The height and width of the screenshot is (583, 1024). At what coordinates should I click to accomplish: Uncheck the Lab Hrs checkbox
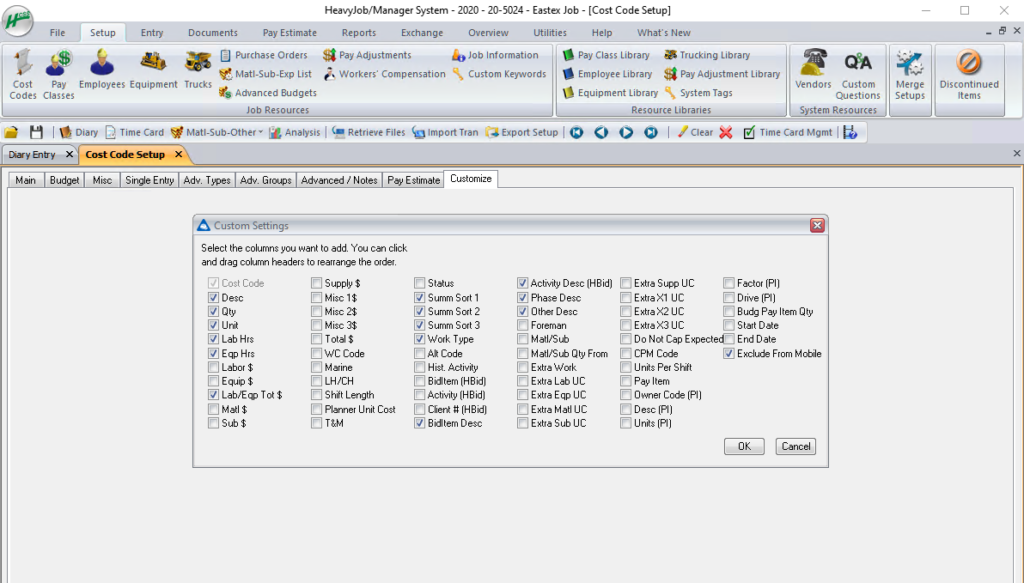213,339
